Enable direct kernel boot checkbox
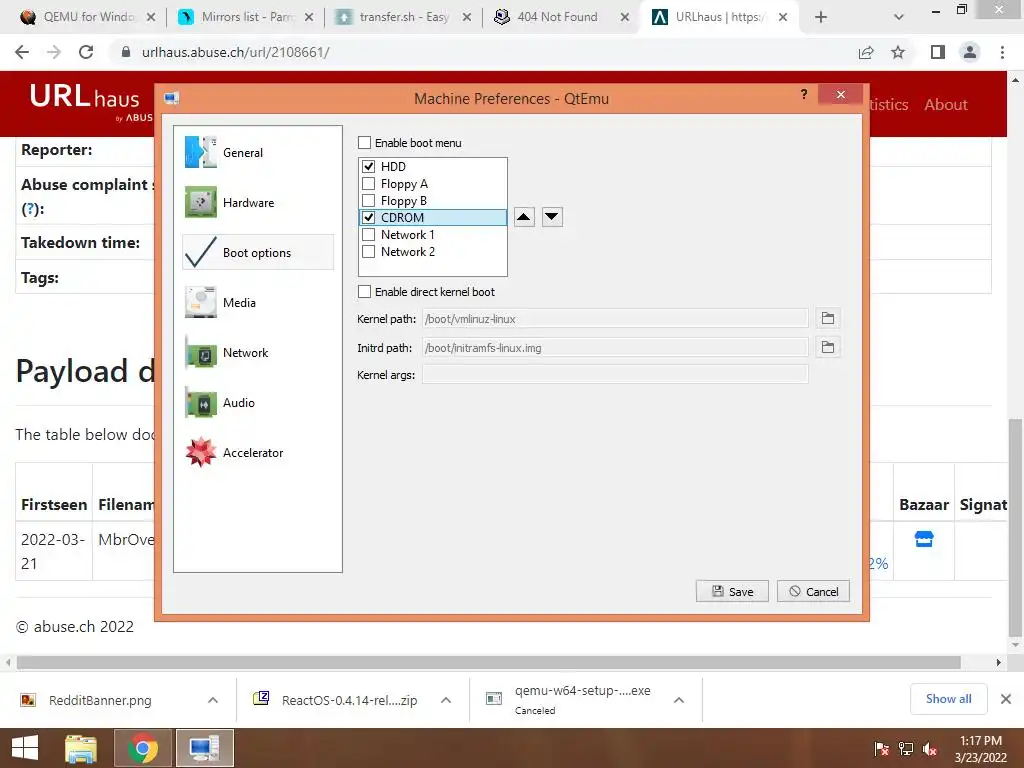Viewport: 1024px width, 768px height. pyautogui.click(x=364, y=291)
